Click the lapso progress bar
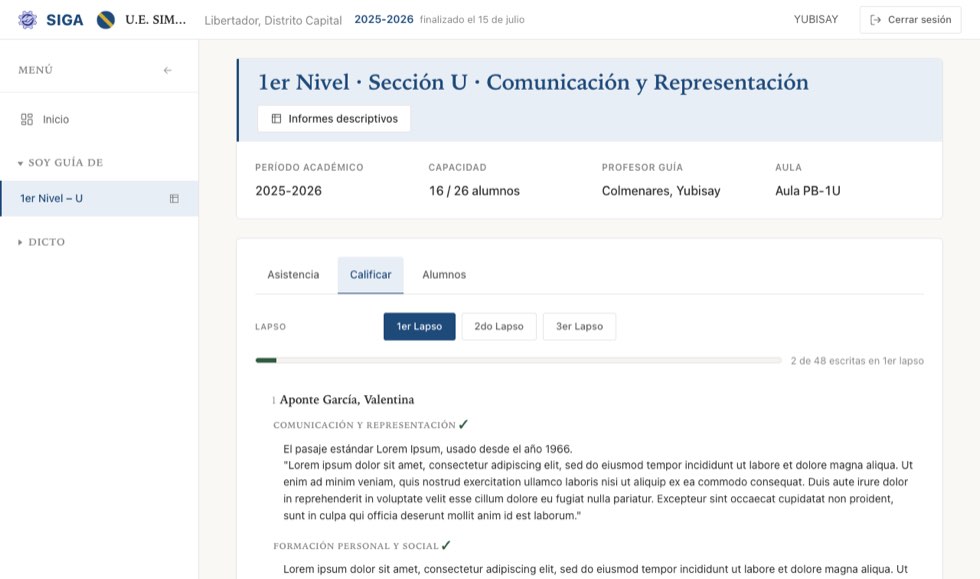980x579 pixels. point(519,361)
